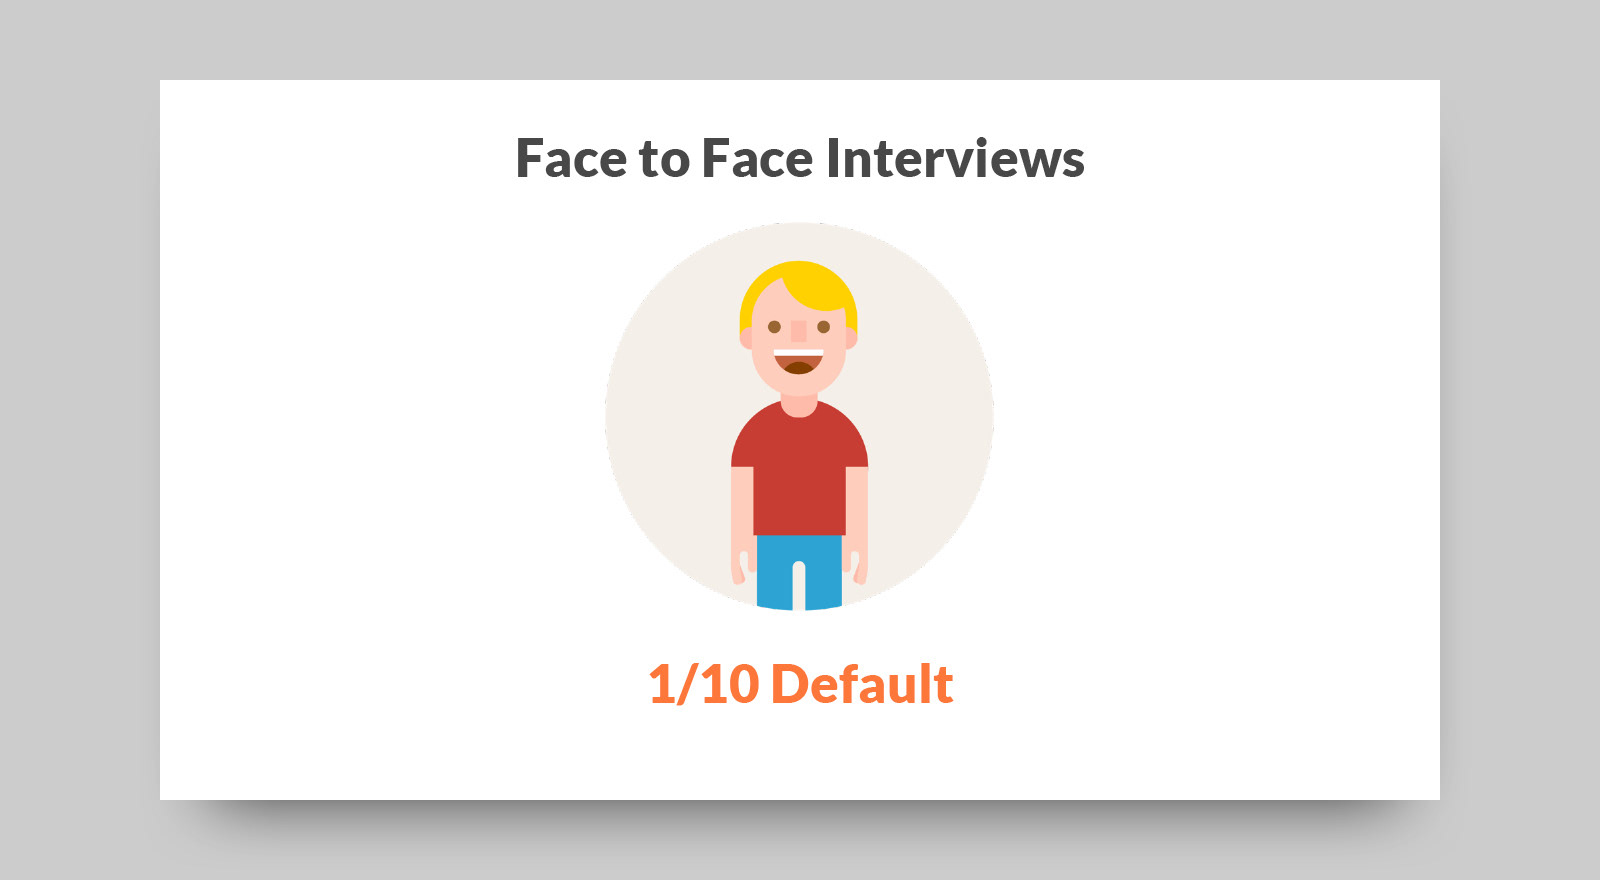Click the "Face to Face Interviews" heading
Screen dimensions: 1600x880
(799, 159)
